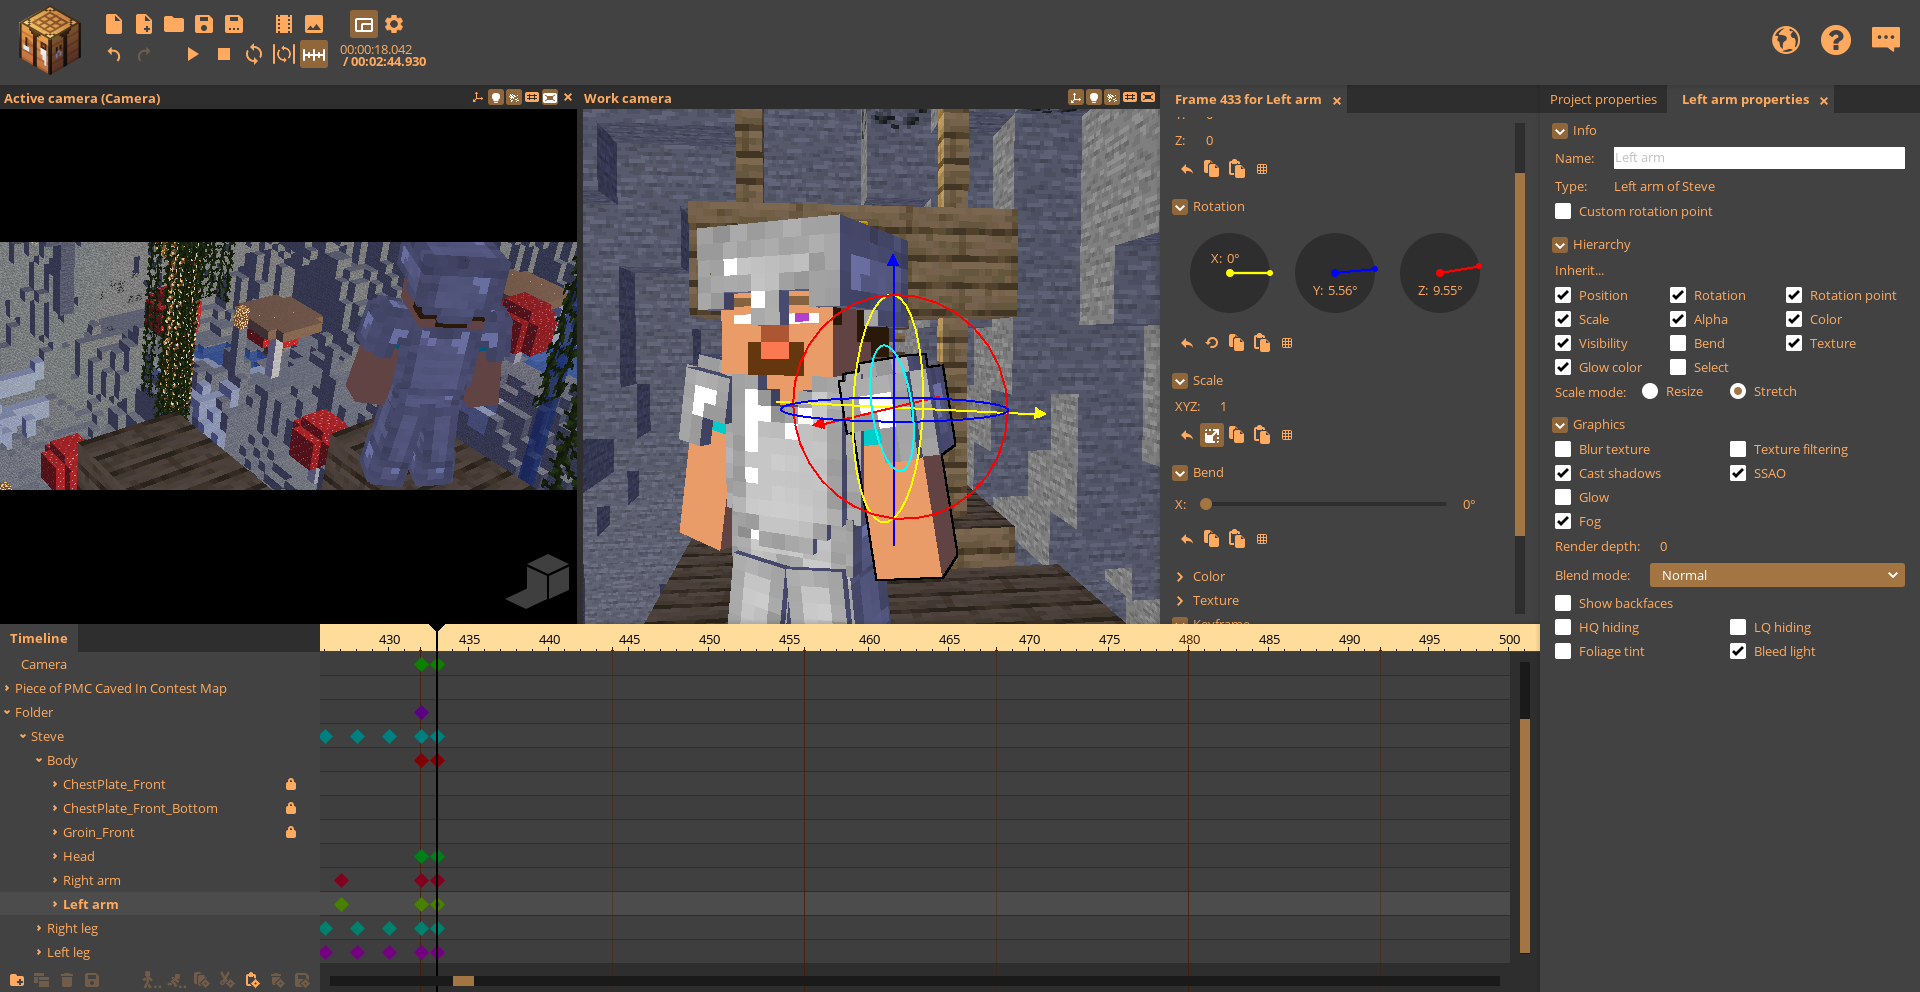Disable the Cast shadows checkbox
The image size is (1920, 992).
coord(1562,473)
